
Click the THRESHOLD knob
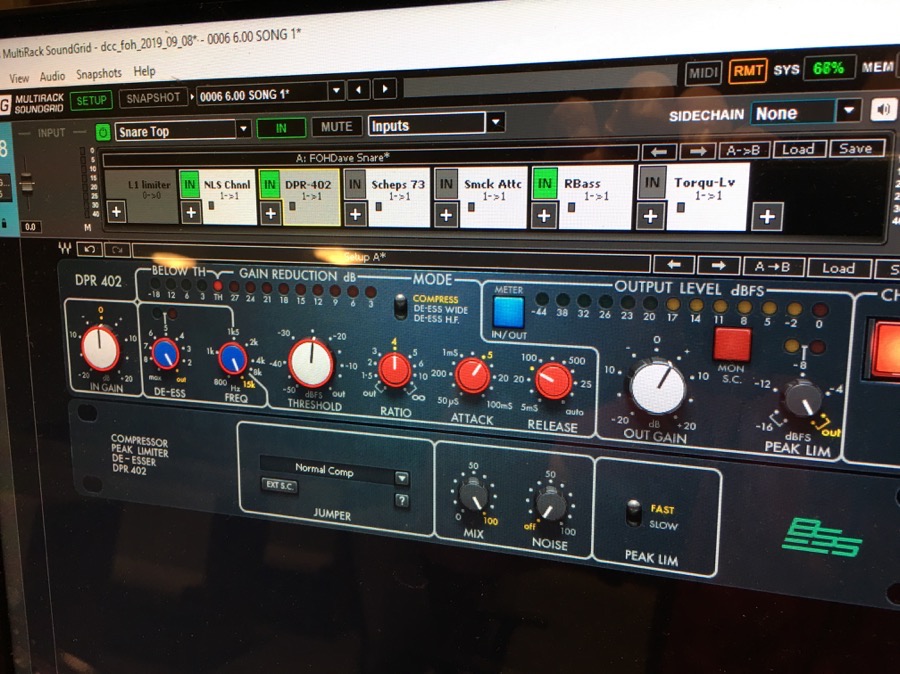[x=311, y=363]
